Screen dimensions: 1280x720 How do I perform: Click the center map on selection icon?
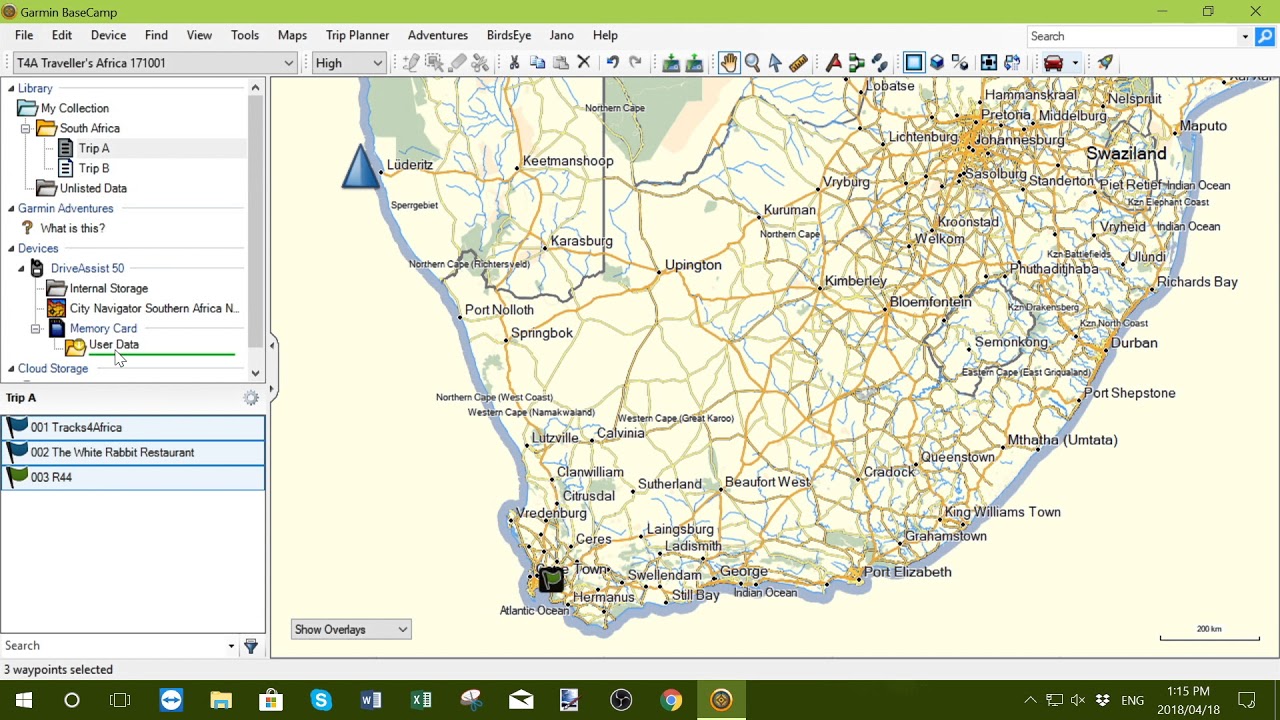[988, 63]
